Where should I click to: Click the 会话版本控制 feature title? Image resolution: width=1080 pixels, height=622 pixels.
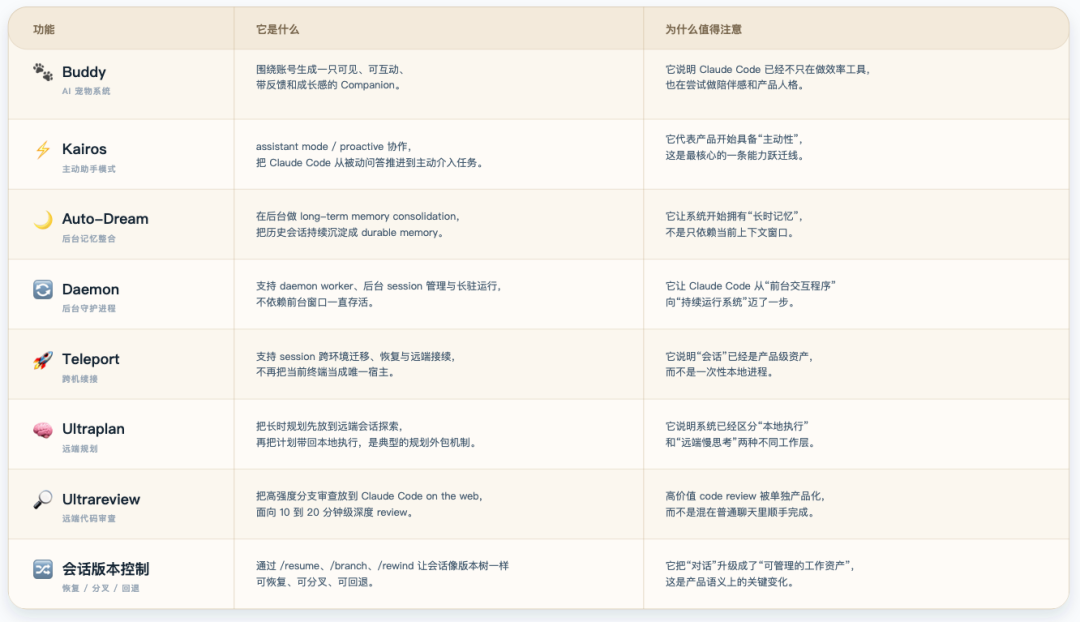point(105,569)
